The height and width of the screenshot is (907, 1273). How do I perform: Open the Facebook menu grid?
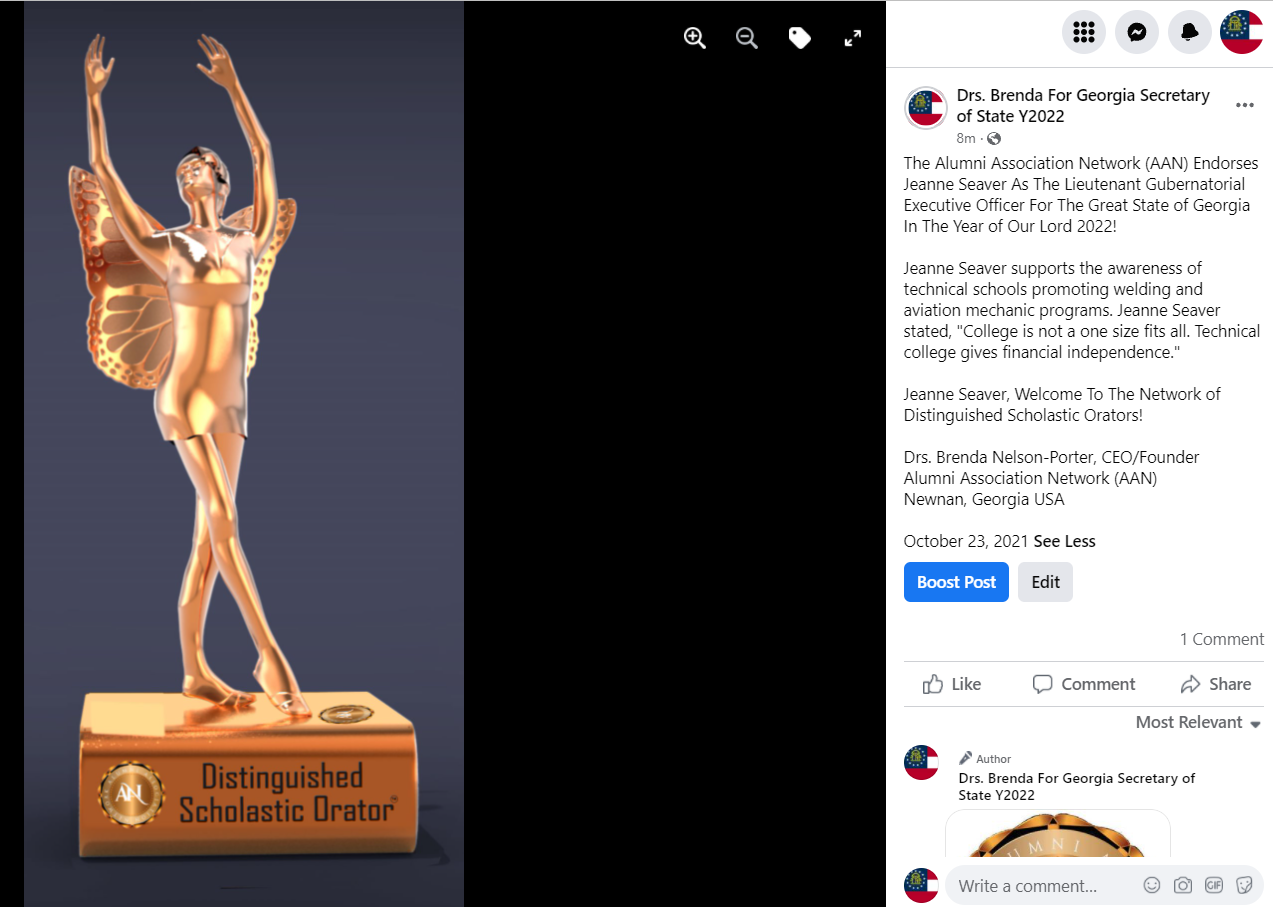tap(1083, 32)
